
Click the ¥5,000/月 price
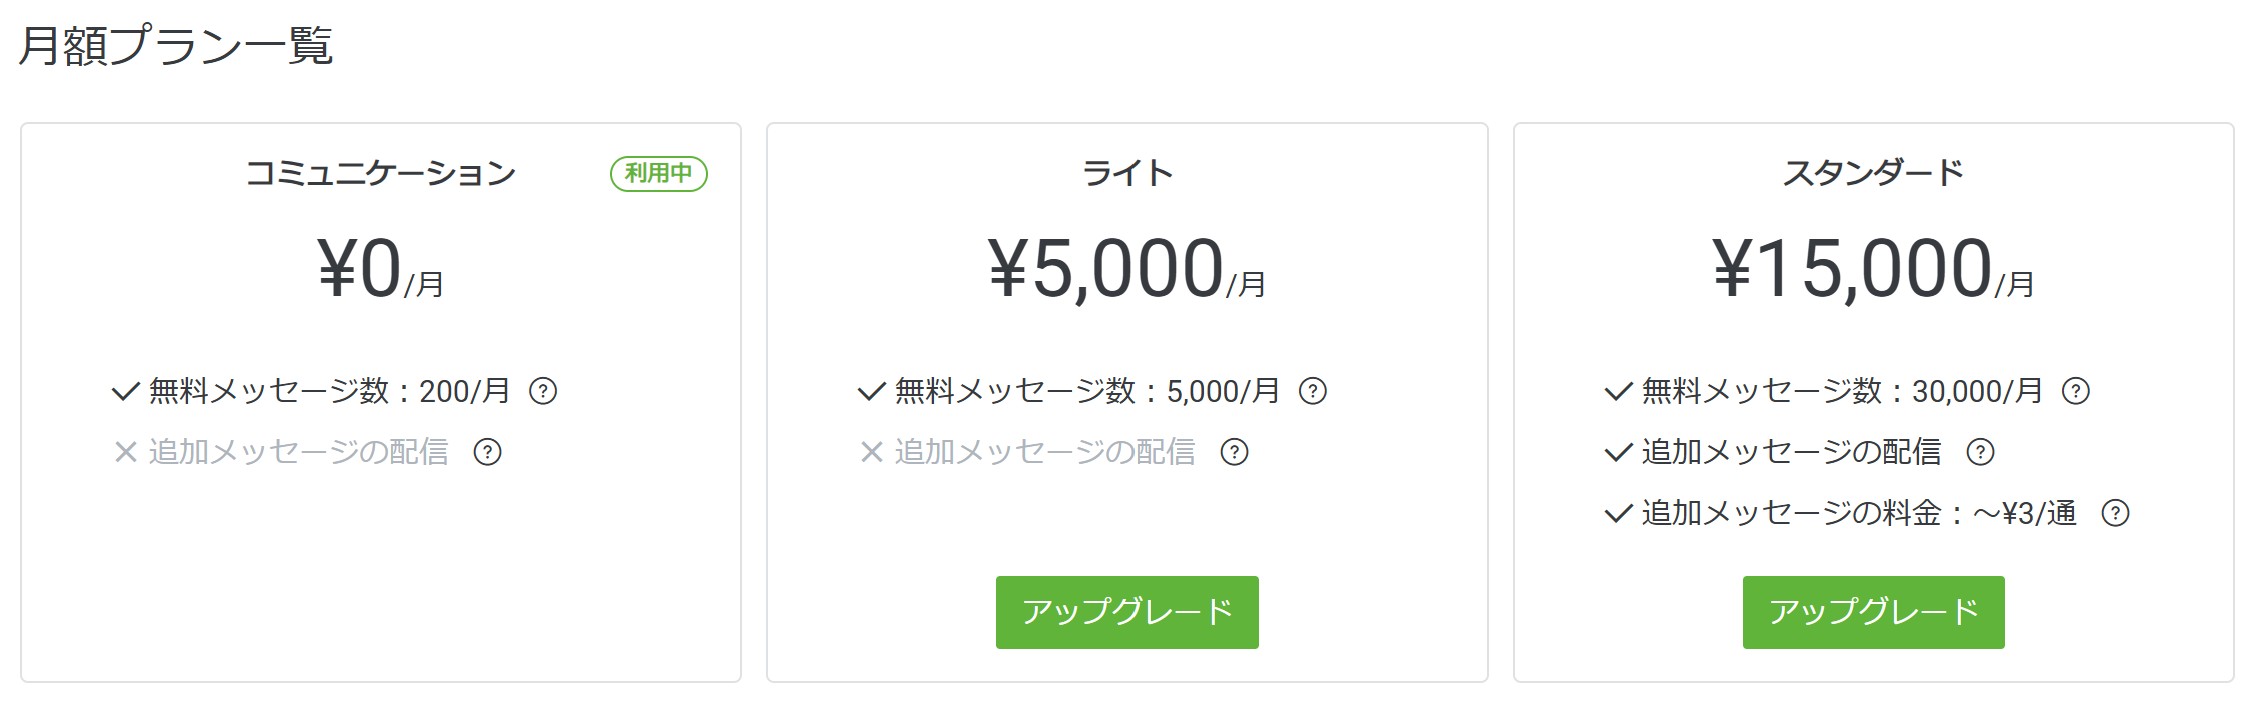click(x=1127, y=270)
